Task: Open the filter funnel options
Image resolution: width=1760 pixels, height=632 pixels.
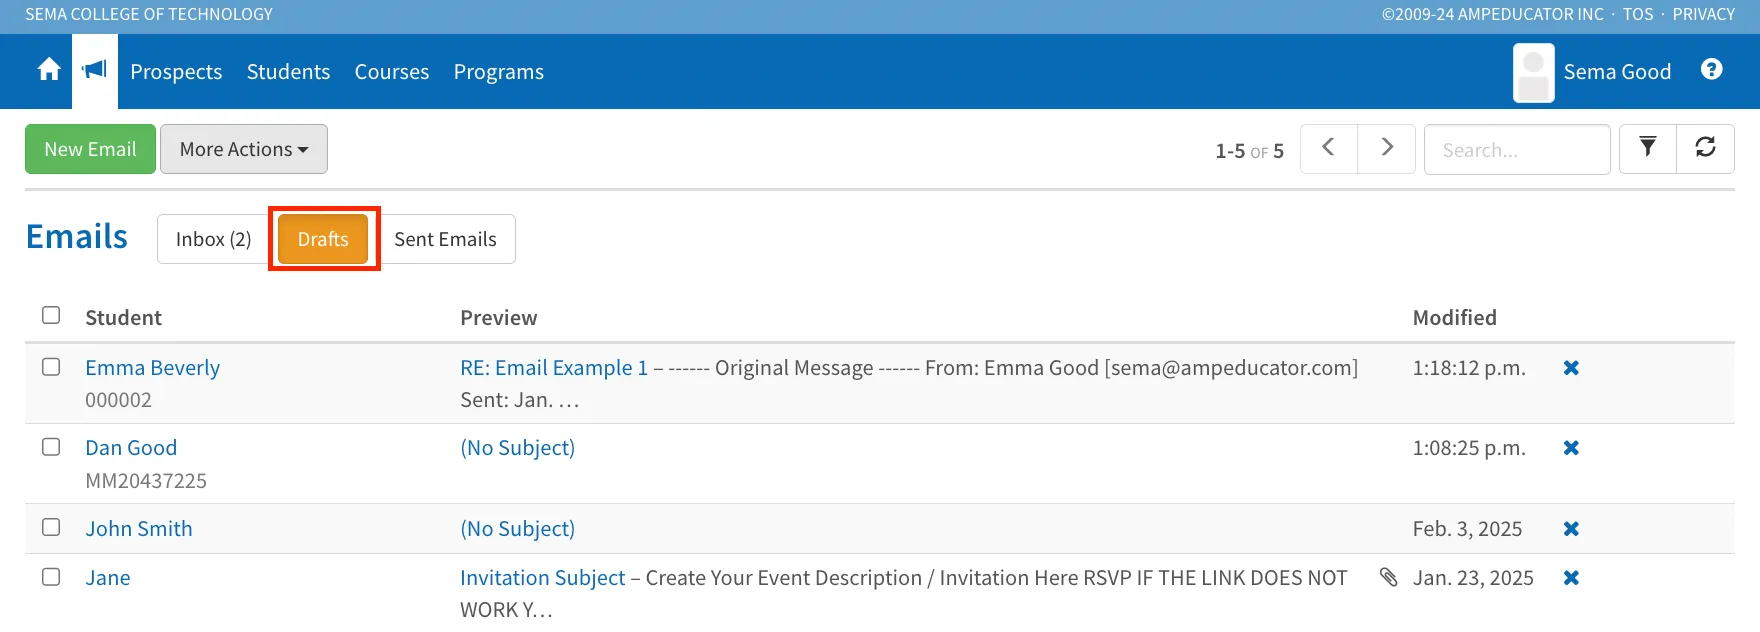Action: pyautogui.click(x=1648, y=149)
